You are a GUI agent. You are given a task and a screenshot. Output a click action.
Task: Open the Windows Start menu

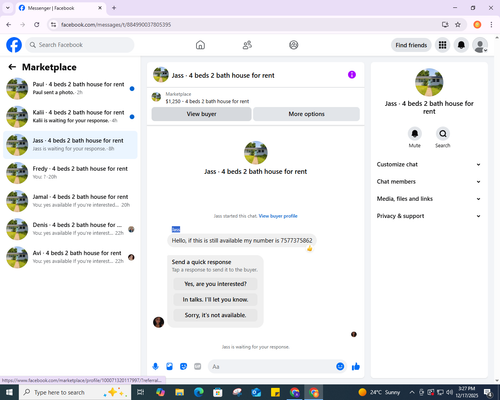point(9,392)
